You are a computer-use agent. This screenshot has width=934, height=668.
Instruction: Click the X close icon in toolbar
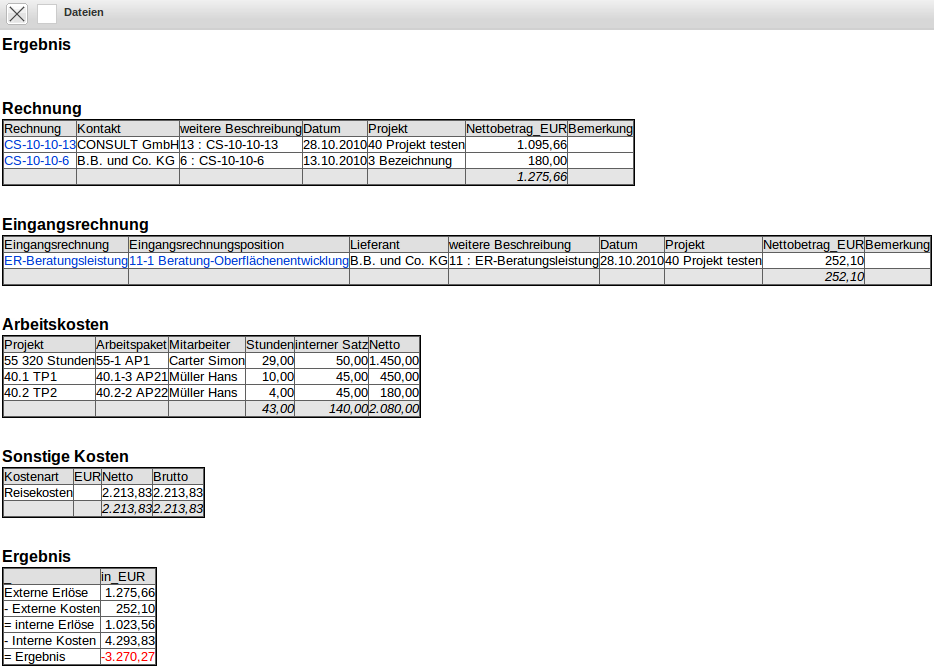pyautogui.click(x=17, y=13)
